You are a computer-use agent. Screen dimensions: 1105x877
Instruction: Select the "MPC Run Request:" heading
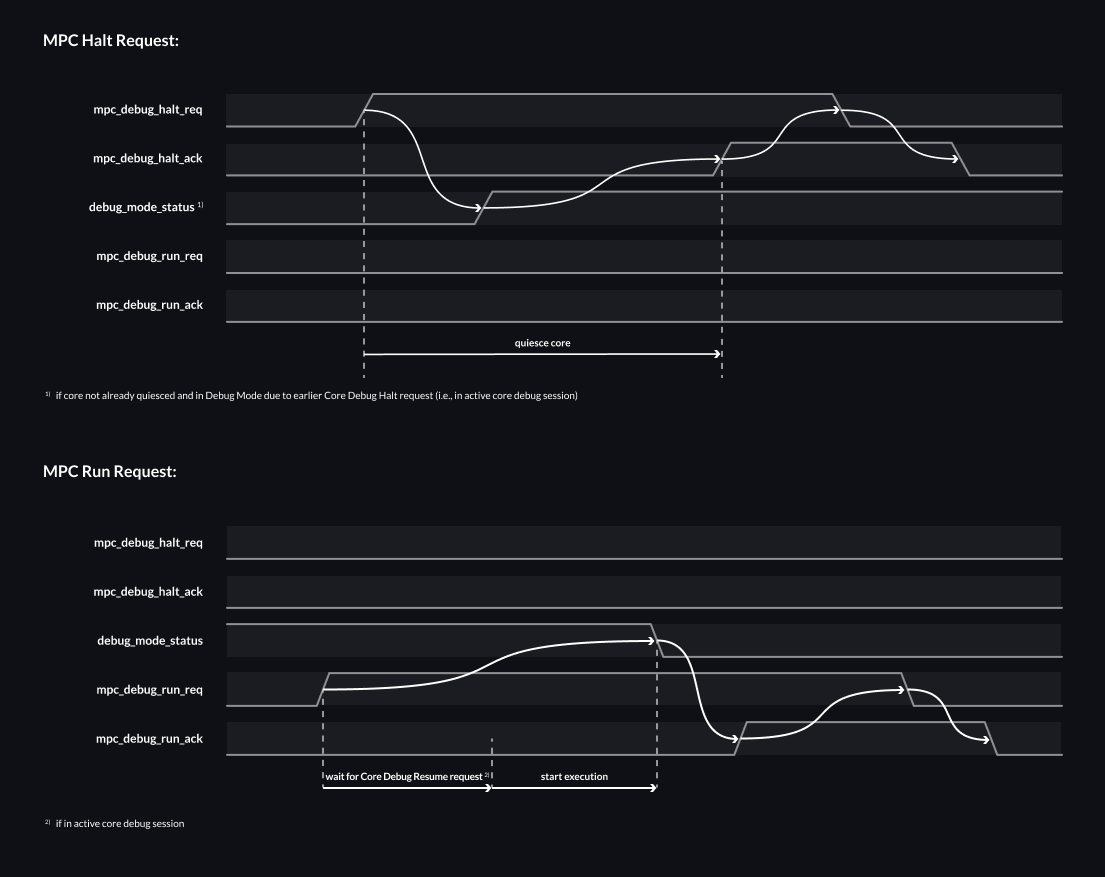(109, 472)
